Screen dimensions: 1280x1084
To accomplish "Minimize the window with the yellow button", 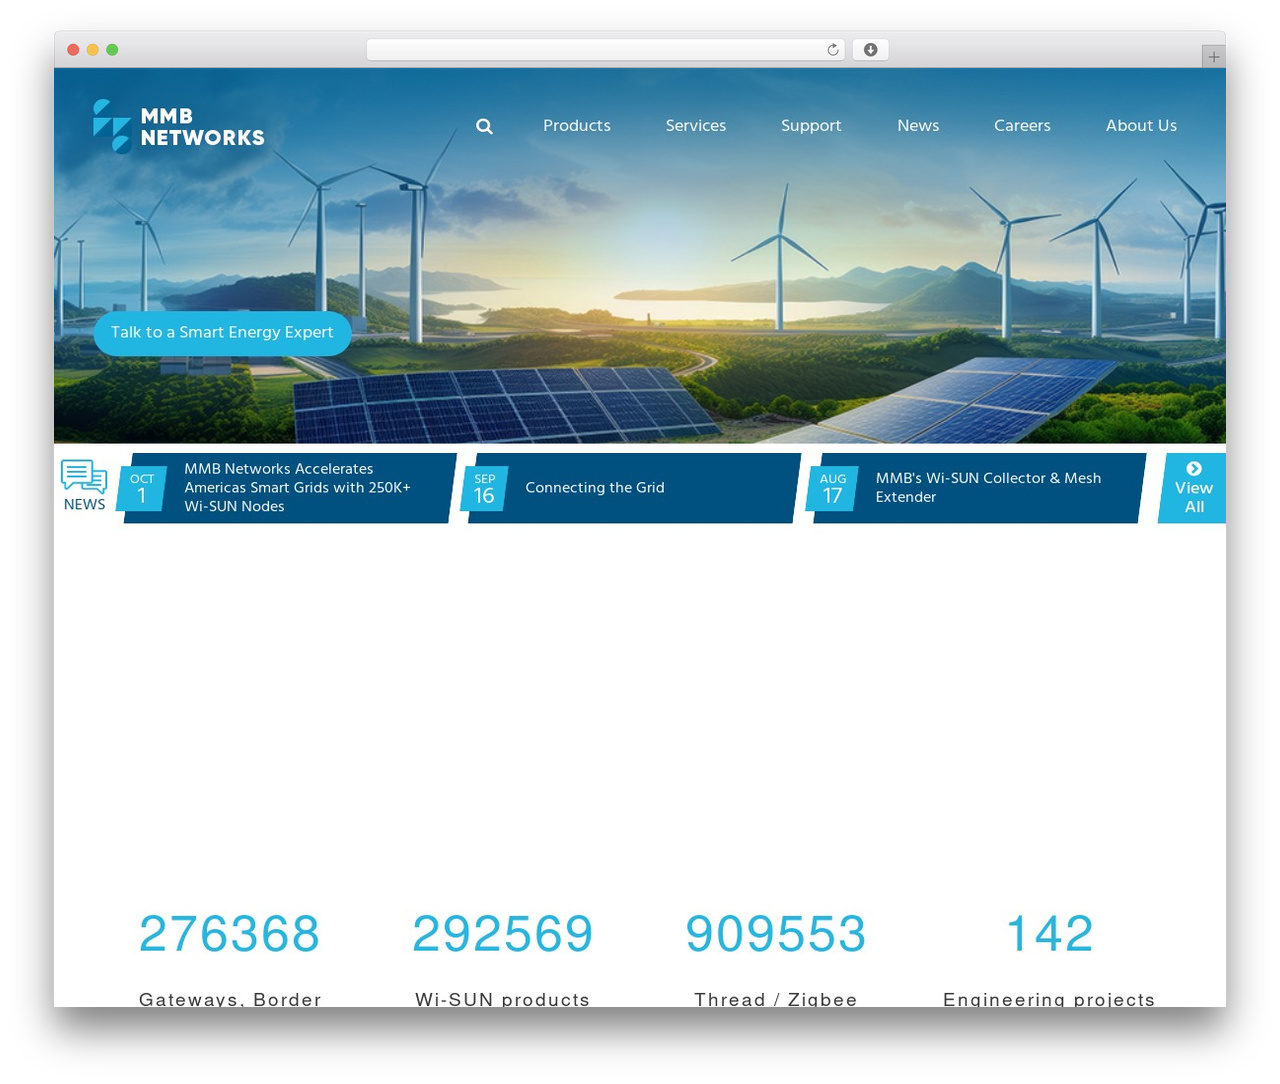I will point(92,50).
